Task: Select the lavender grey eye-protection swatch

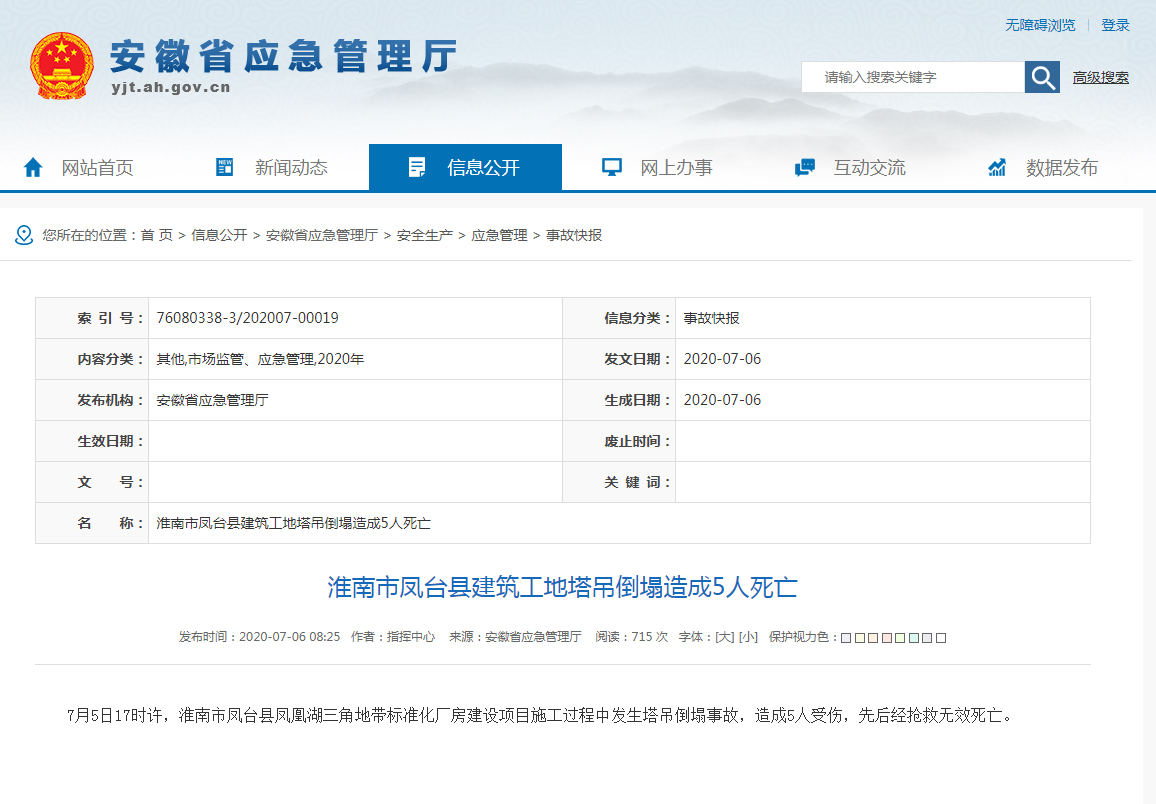Action: tap(927, 638)
